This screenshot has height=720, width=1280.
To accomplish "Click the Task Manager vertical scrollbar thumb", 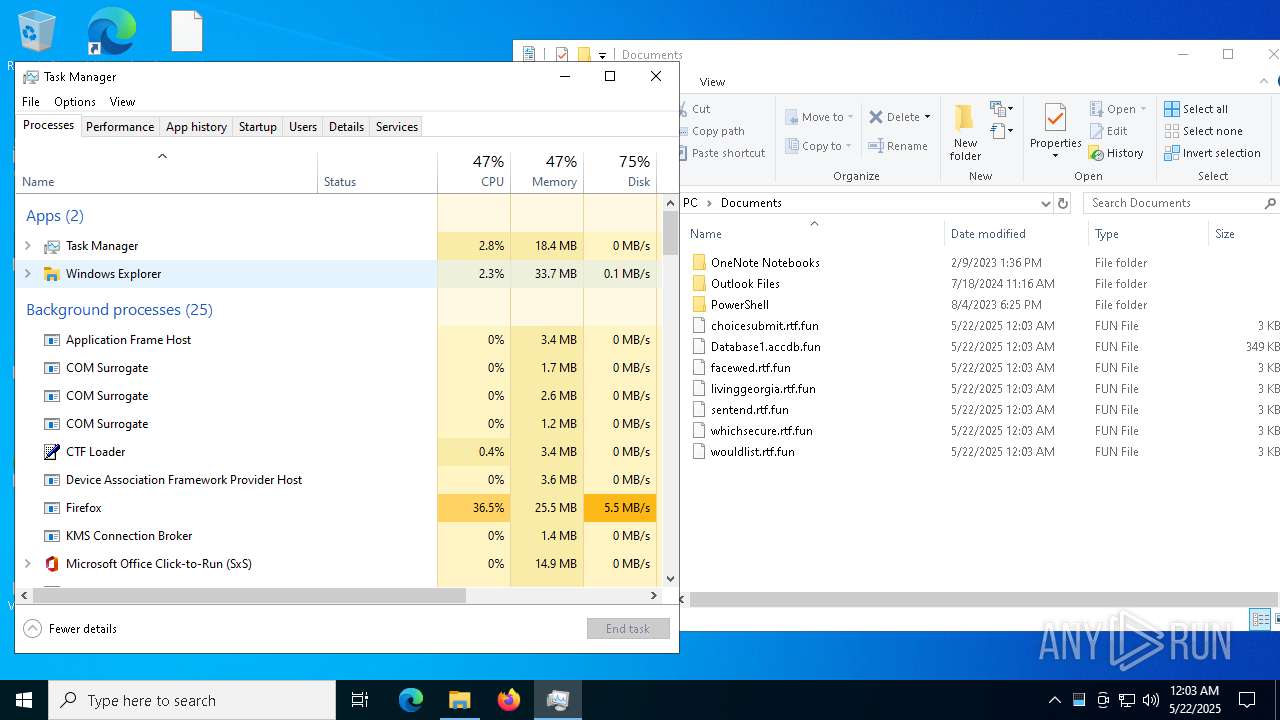I will tap(670, 232).
